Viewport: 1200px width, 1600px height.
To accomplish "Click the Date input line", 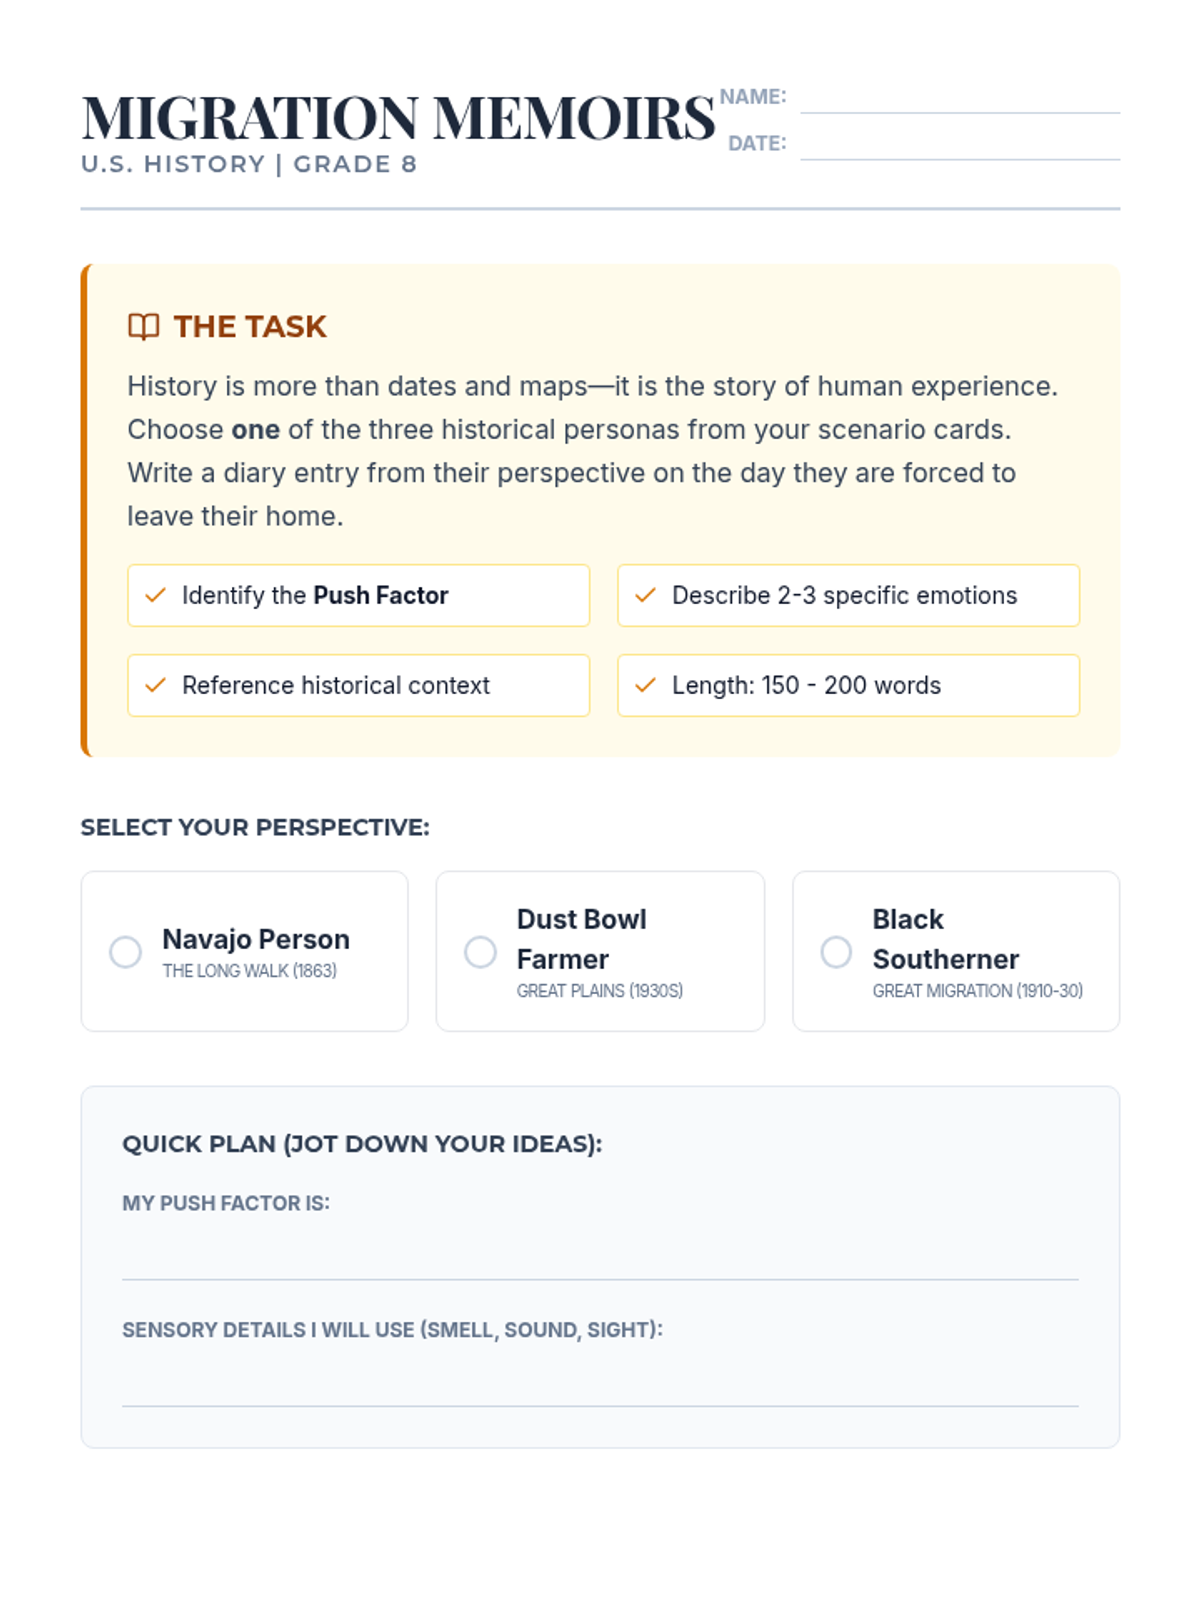I will click(960, 146).
